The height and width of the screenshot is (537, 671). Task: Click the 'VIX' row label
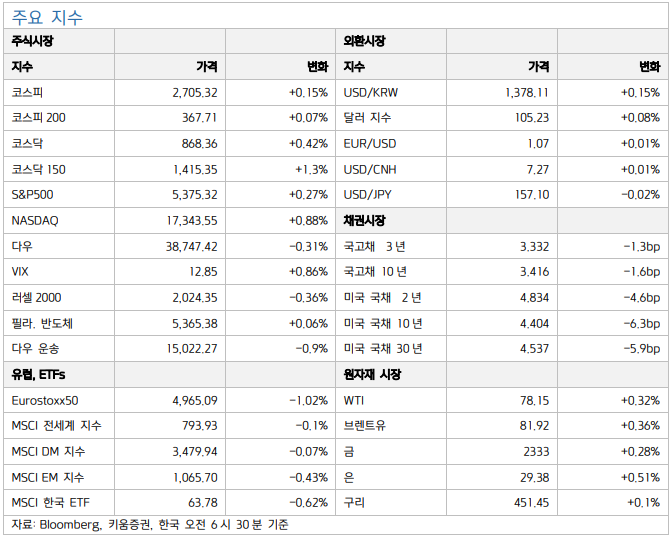20,272
